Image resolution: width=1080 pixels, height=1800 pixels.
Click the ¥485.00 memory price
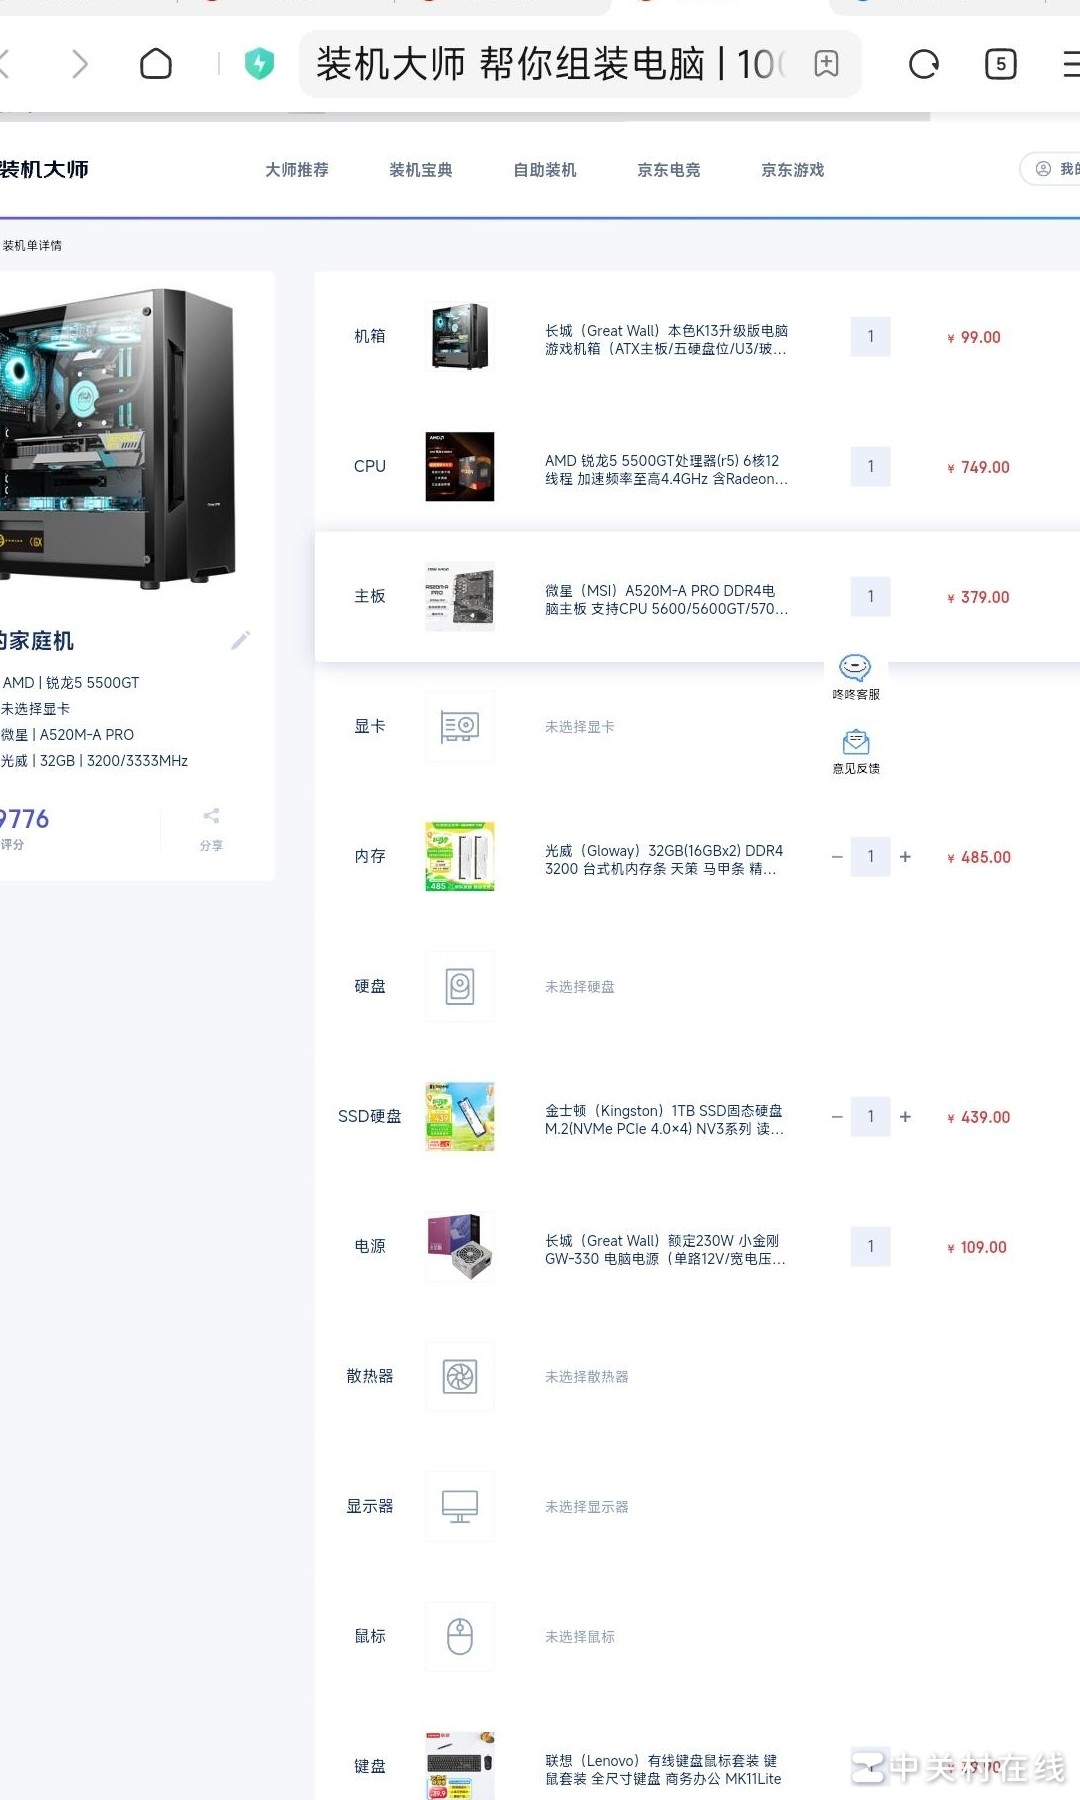point(979,857)
